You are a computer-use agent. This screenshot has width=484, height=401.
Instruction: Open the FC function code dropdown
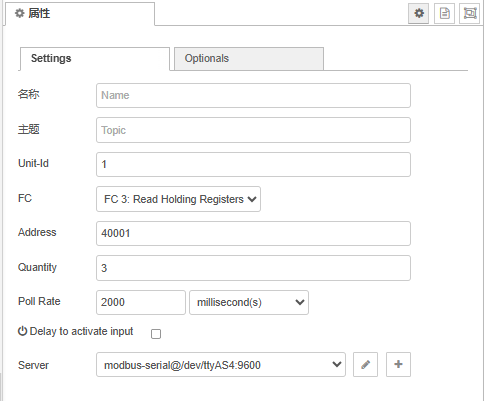coord(178,199)
